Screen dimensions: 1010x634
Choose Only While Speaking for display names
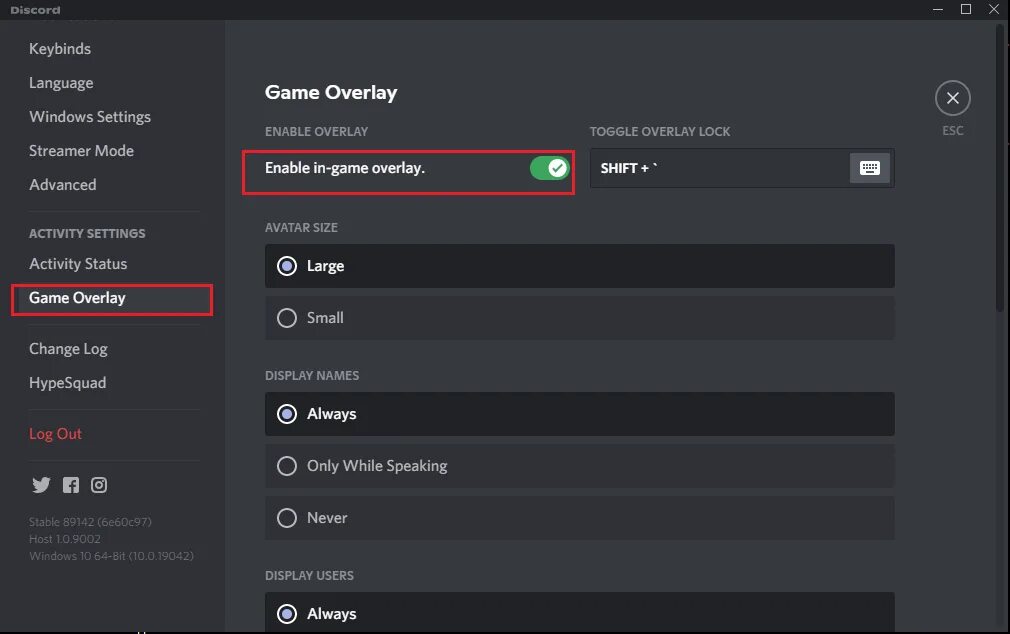tap(579, 466)
